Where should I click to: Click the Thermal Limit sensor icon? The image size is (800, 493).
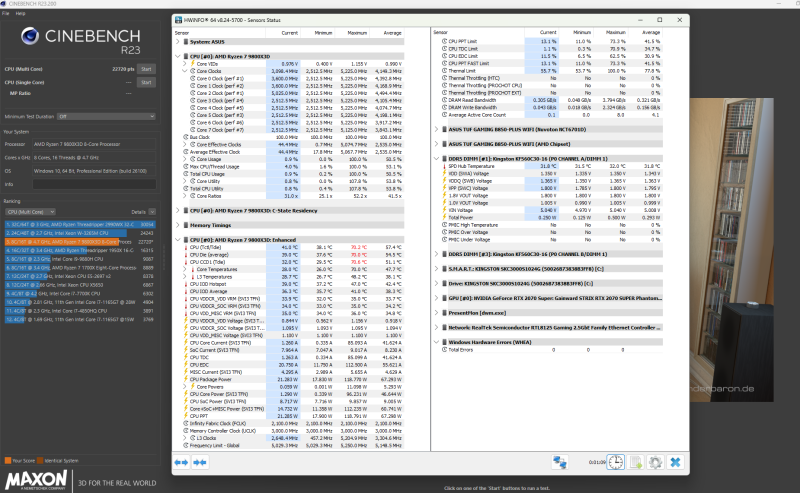444,70
